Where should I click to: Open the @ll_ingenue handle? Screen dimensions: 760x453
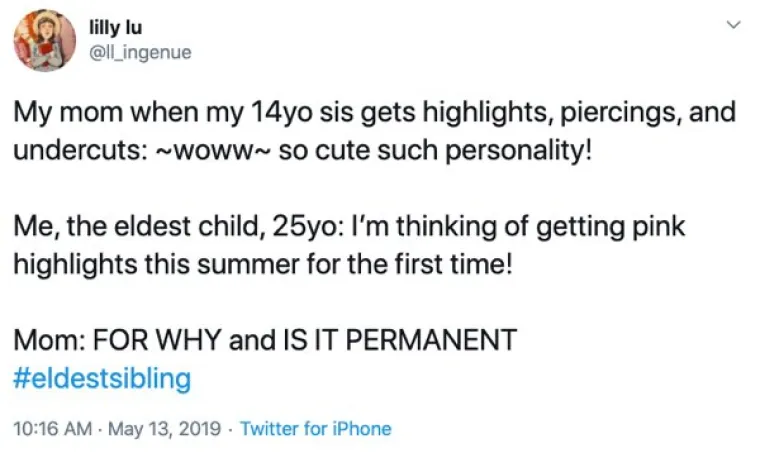tap(141, 52)
